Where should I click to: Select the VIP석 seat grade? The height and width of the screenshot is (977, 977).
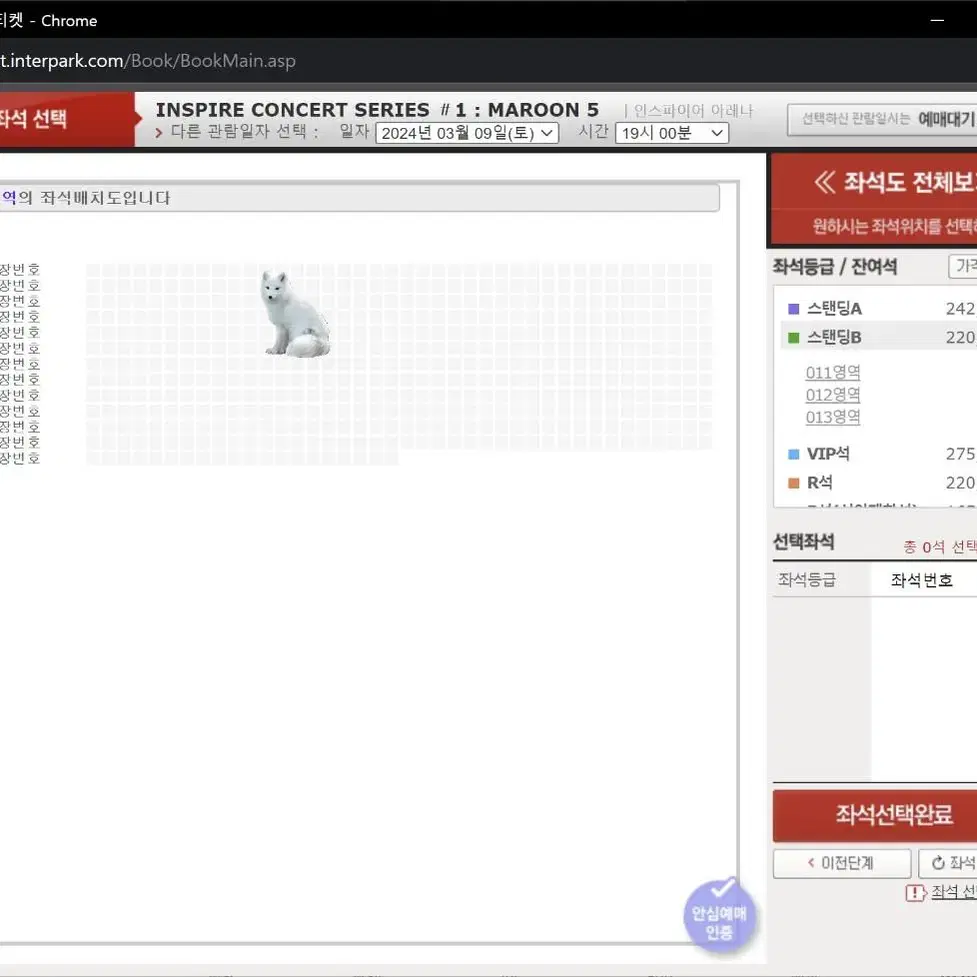click(879, 454)
